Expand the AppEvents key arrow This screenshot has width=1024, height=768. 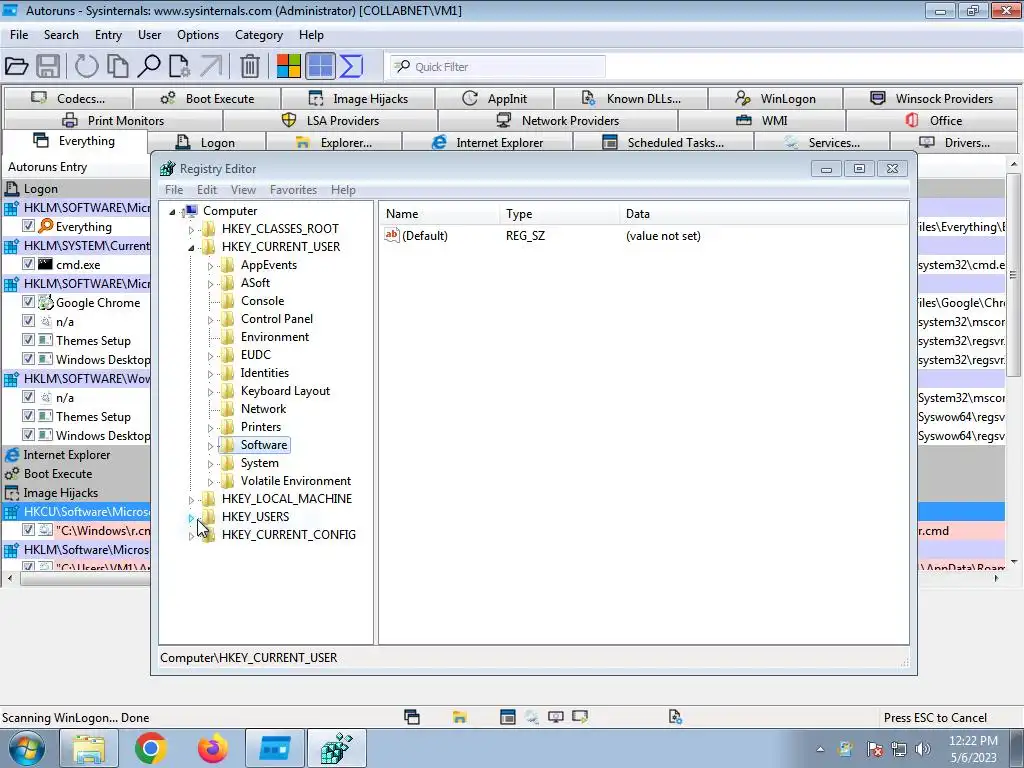[x=210, y=266]
